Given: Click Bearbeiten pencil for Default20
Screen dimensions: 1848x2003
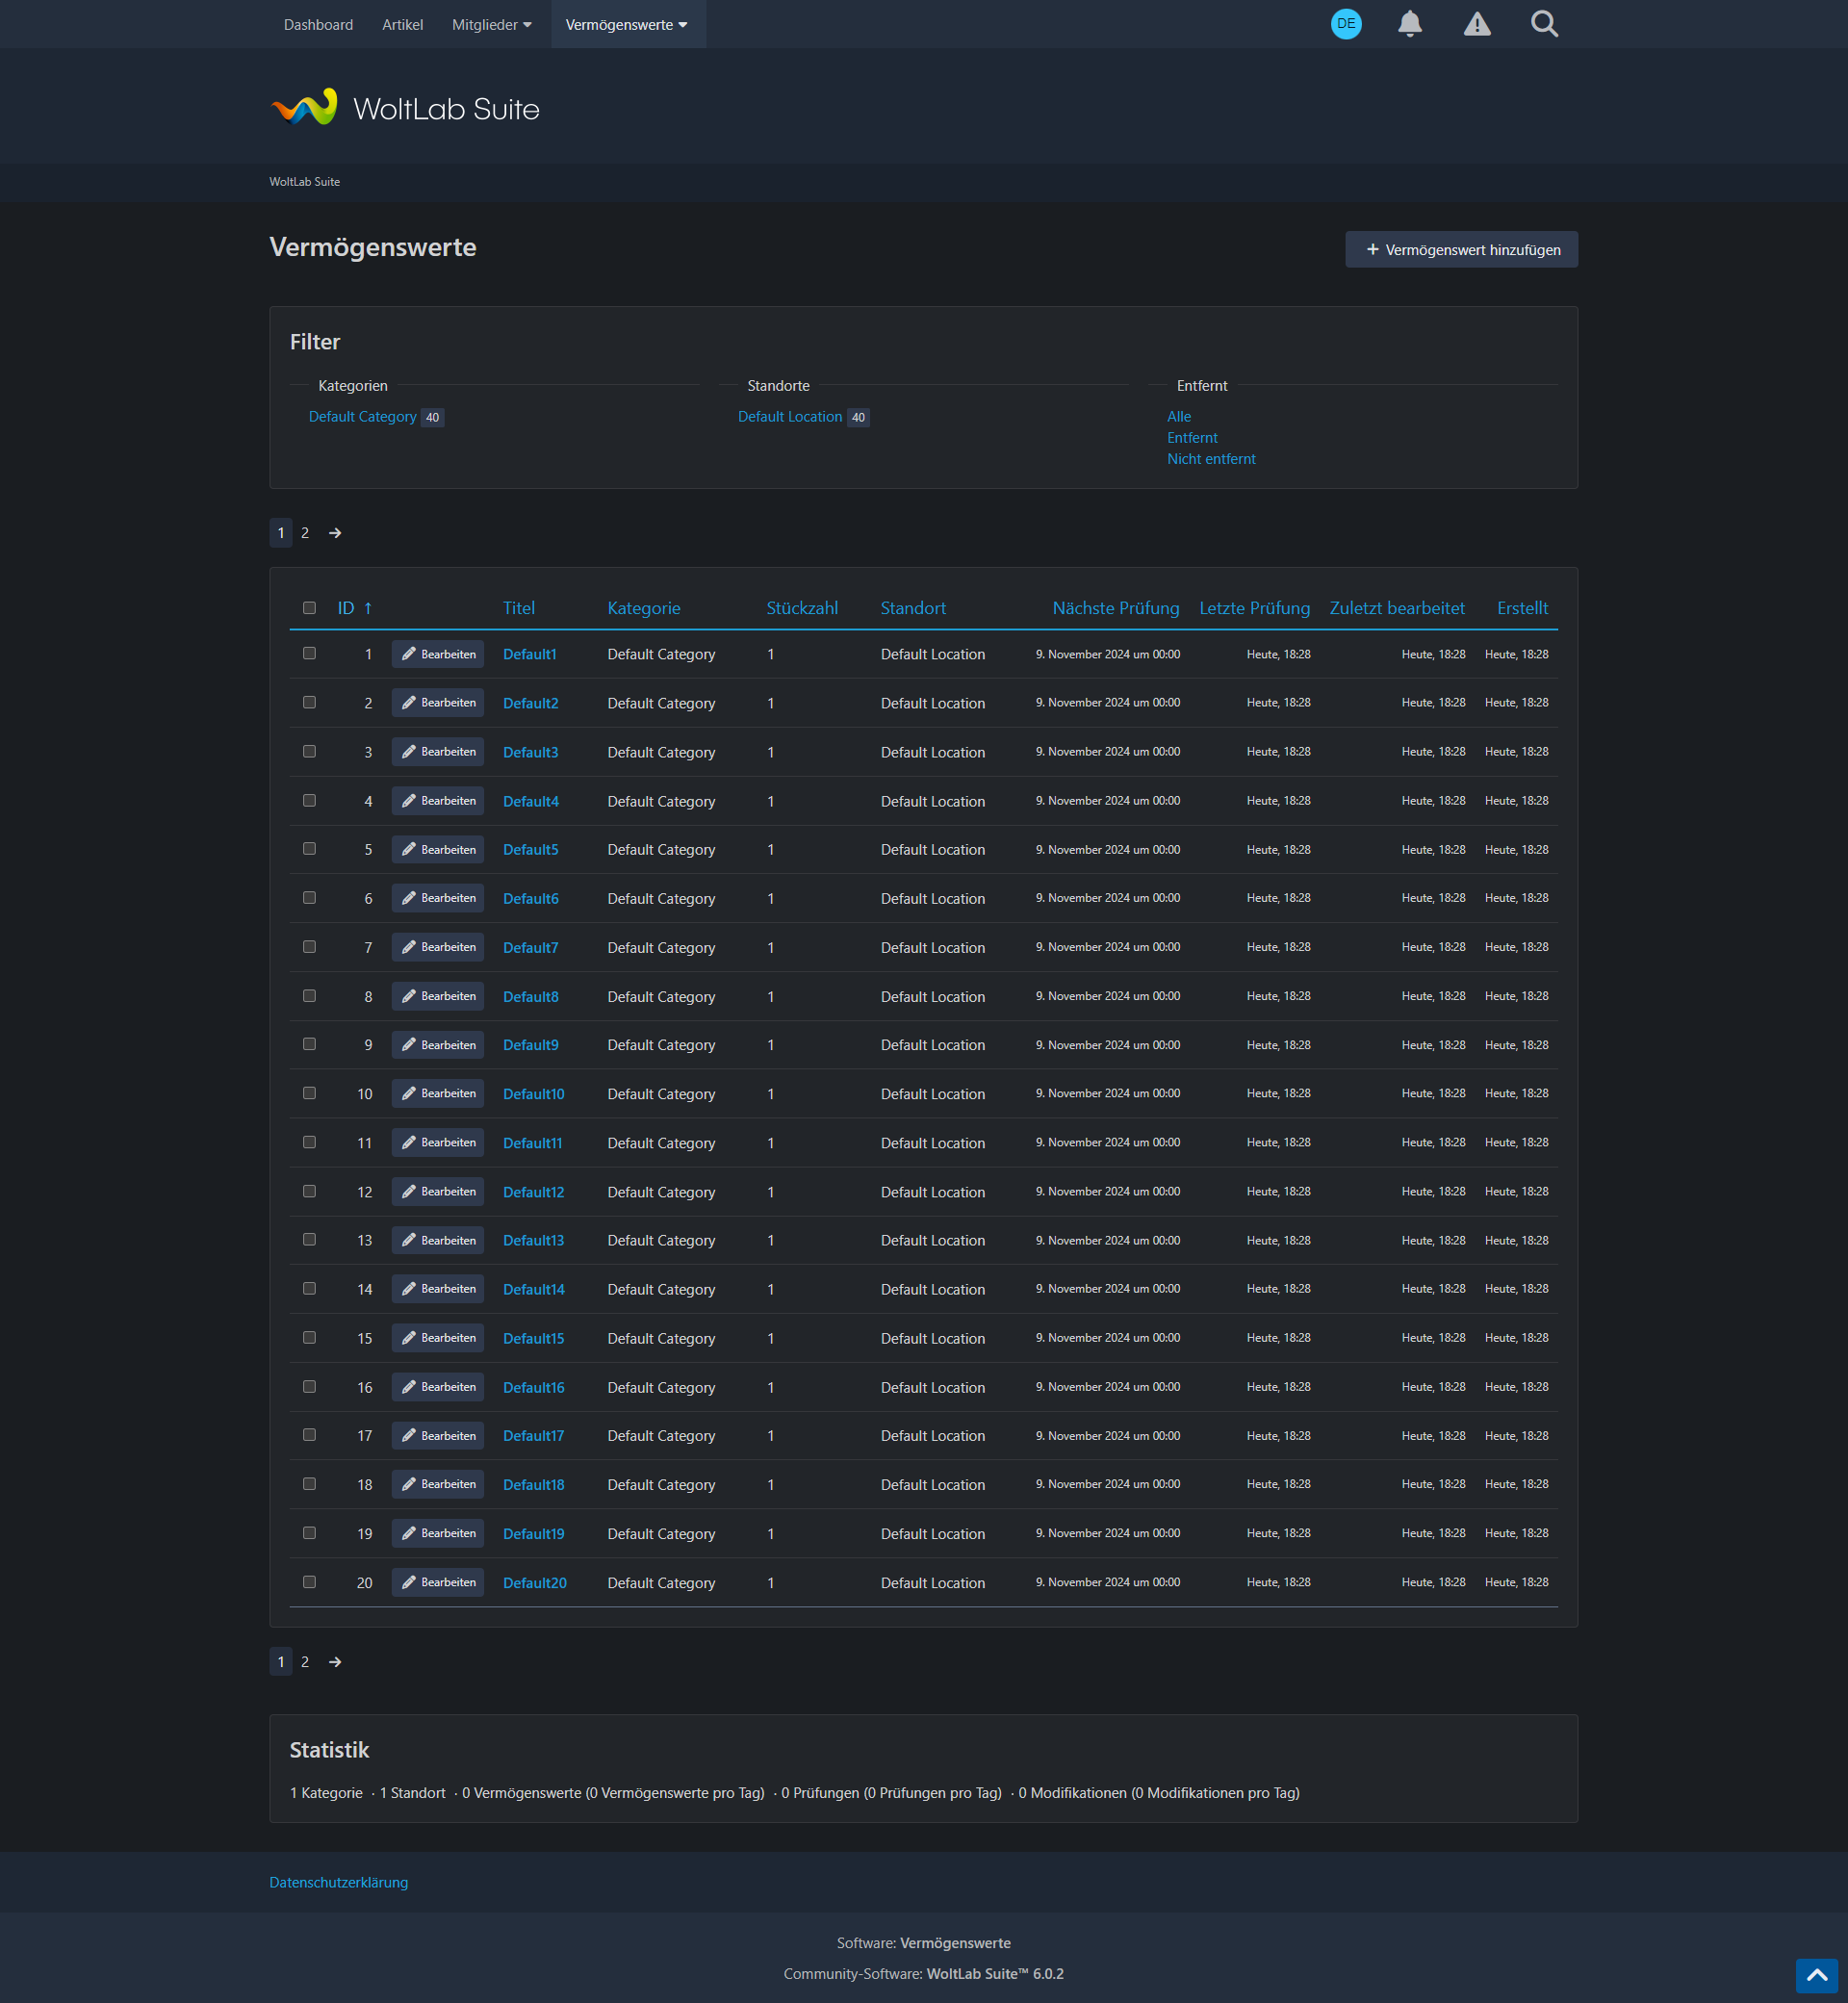Looking at the screenshot, I should point(438,1582).
